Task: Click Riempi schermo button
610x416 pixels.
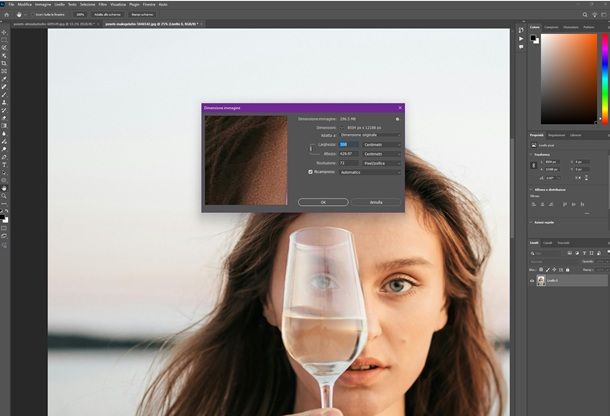Action: coord(142,15)
